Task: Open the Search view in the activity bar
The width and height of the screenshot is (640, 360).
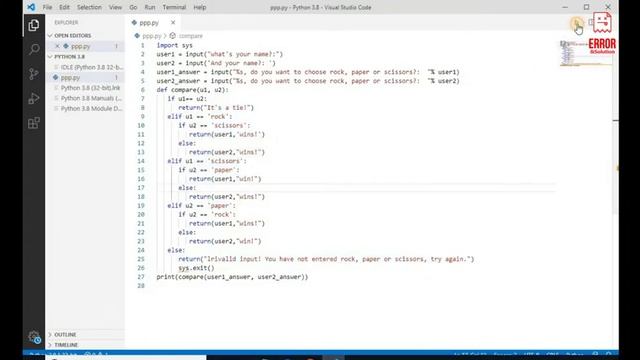Action: pyautogui.click(x=34, y=49)
